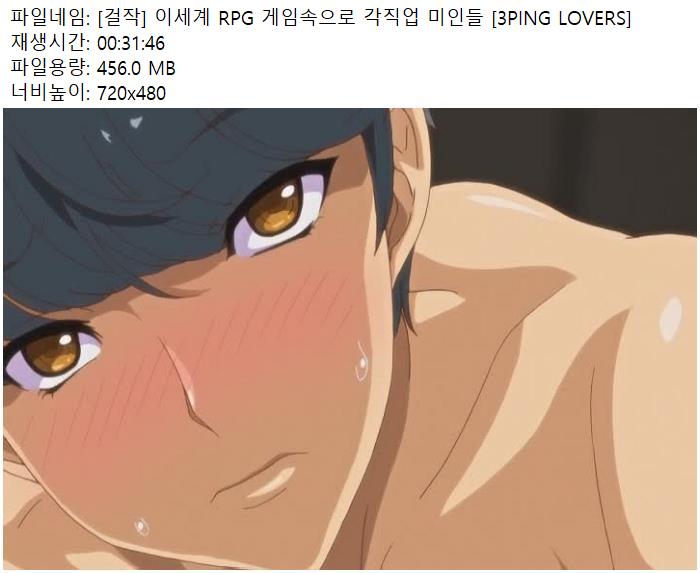Select the 이세계 word in the title
This screenshot has height=573, width=700.
[x=183, y=18]
